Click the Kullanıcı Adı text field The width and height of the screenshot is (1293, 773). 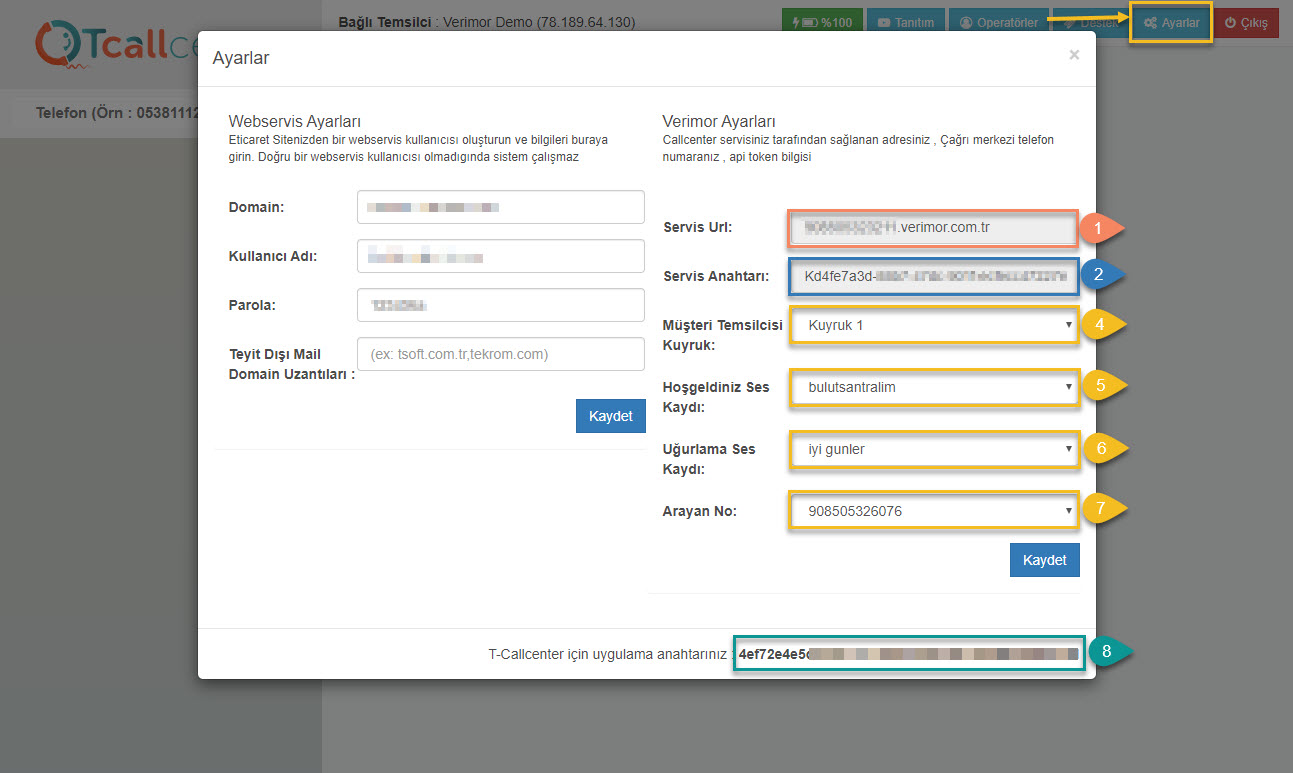500,257
